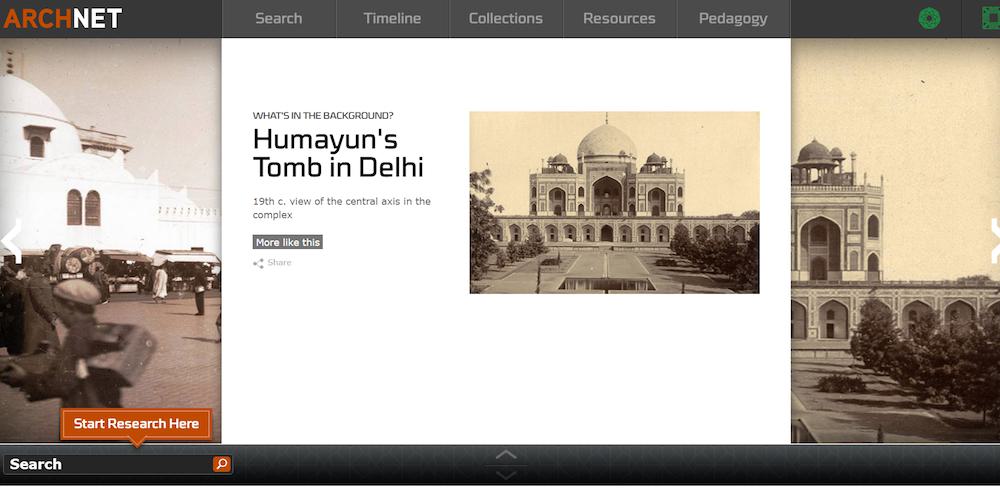Select Pedagogy in the top navigation
Image resolution: width=1000 pixels, height=488 pixels.
click(x=733, y=18)
